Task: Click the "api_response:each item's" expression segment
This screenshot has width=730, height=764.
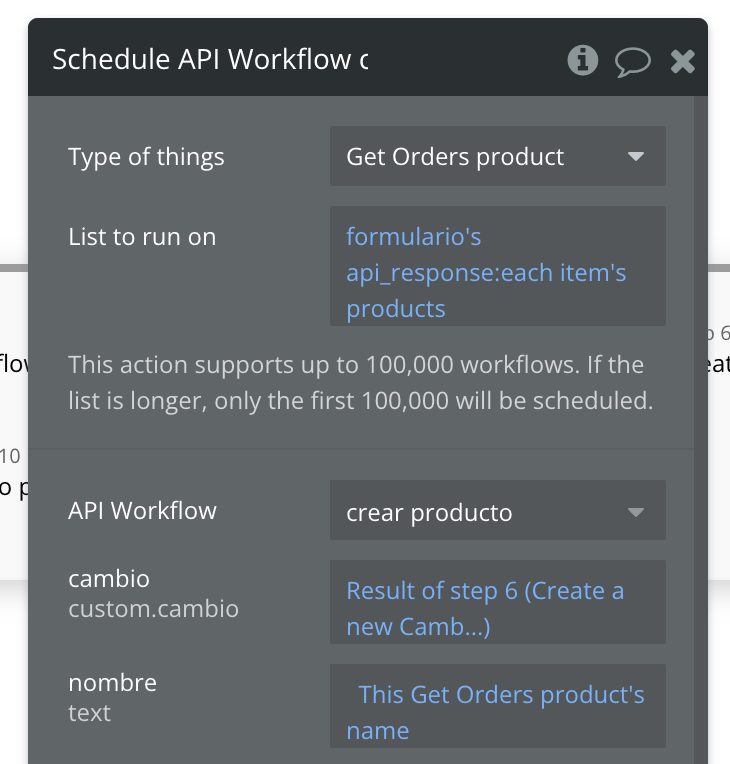Action: tap(486, 273)
